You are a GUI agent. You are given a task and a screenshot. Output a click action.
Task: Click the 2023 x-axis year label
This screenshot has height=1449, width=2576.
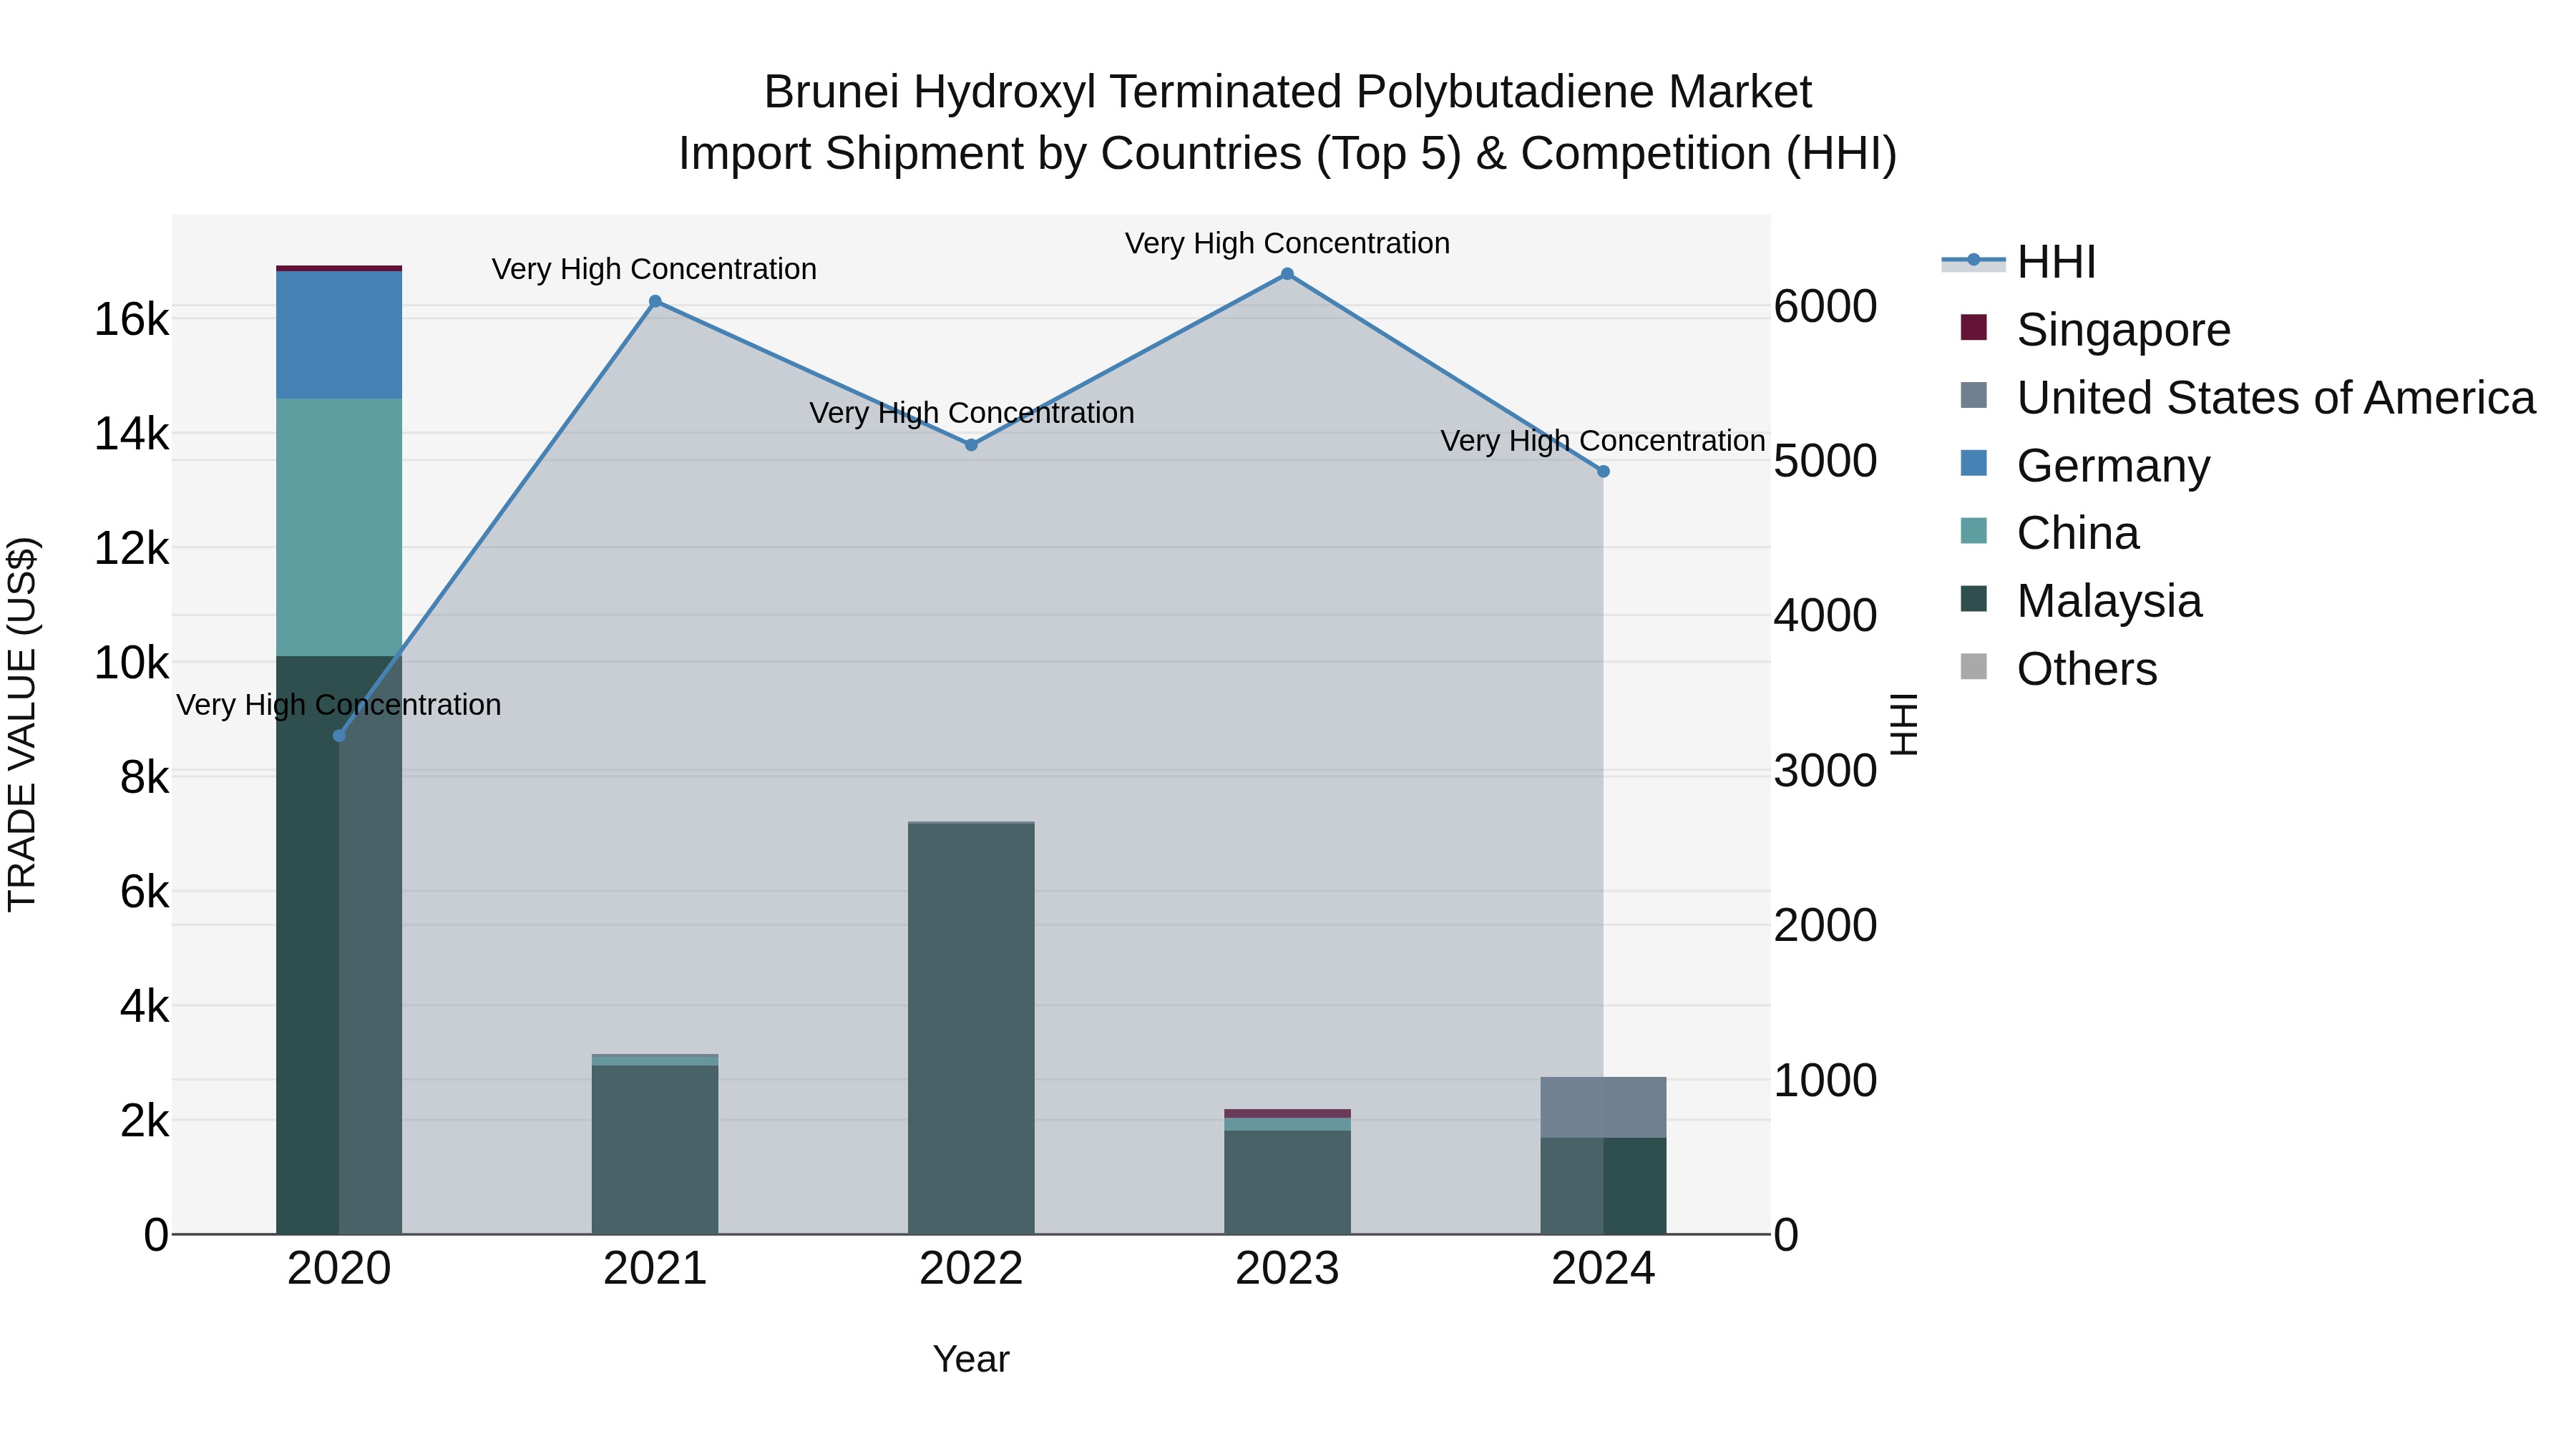[x=1287, y=1269]
